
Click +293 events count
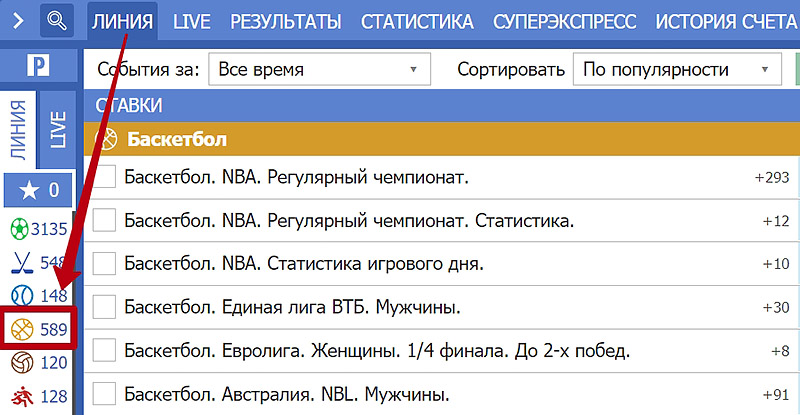[x=771, y=177]
